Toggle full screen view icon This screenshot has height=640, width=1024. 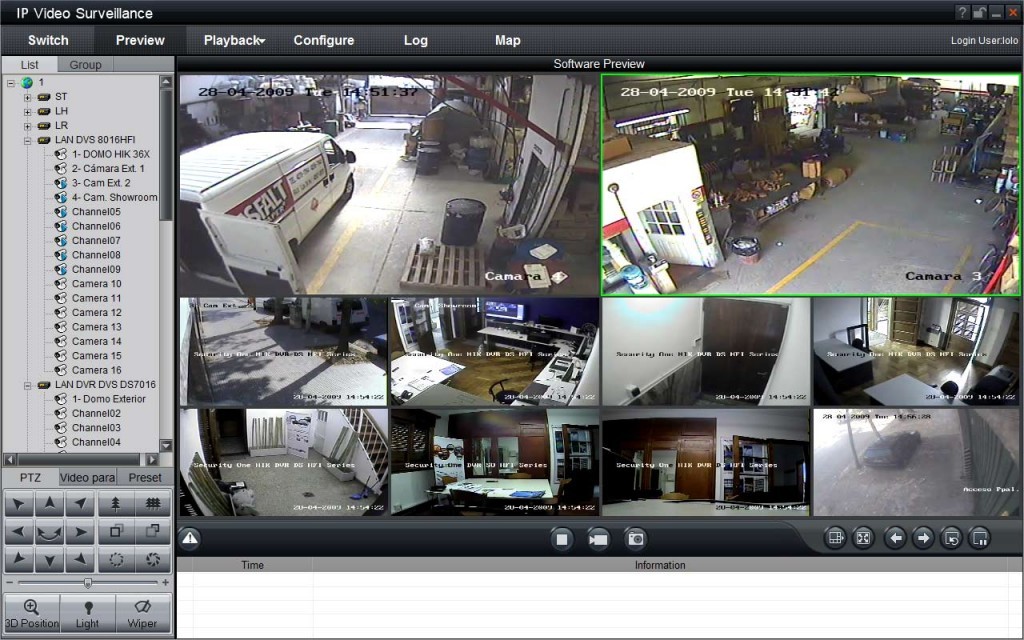point(863,539)
